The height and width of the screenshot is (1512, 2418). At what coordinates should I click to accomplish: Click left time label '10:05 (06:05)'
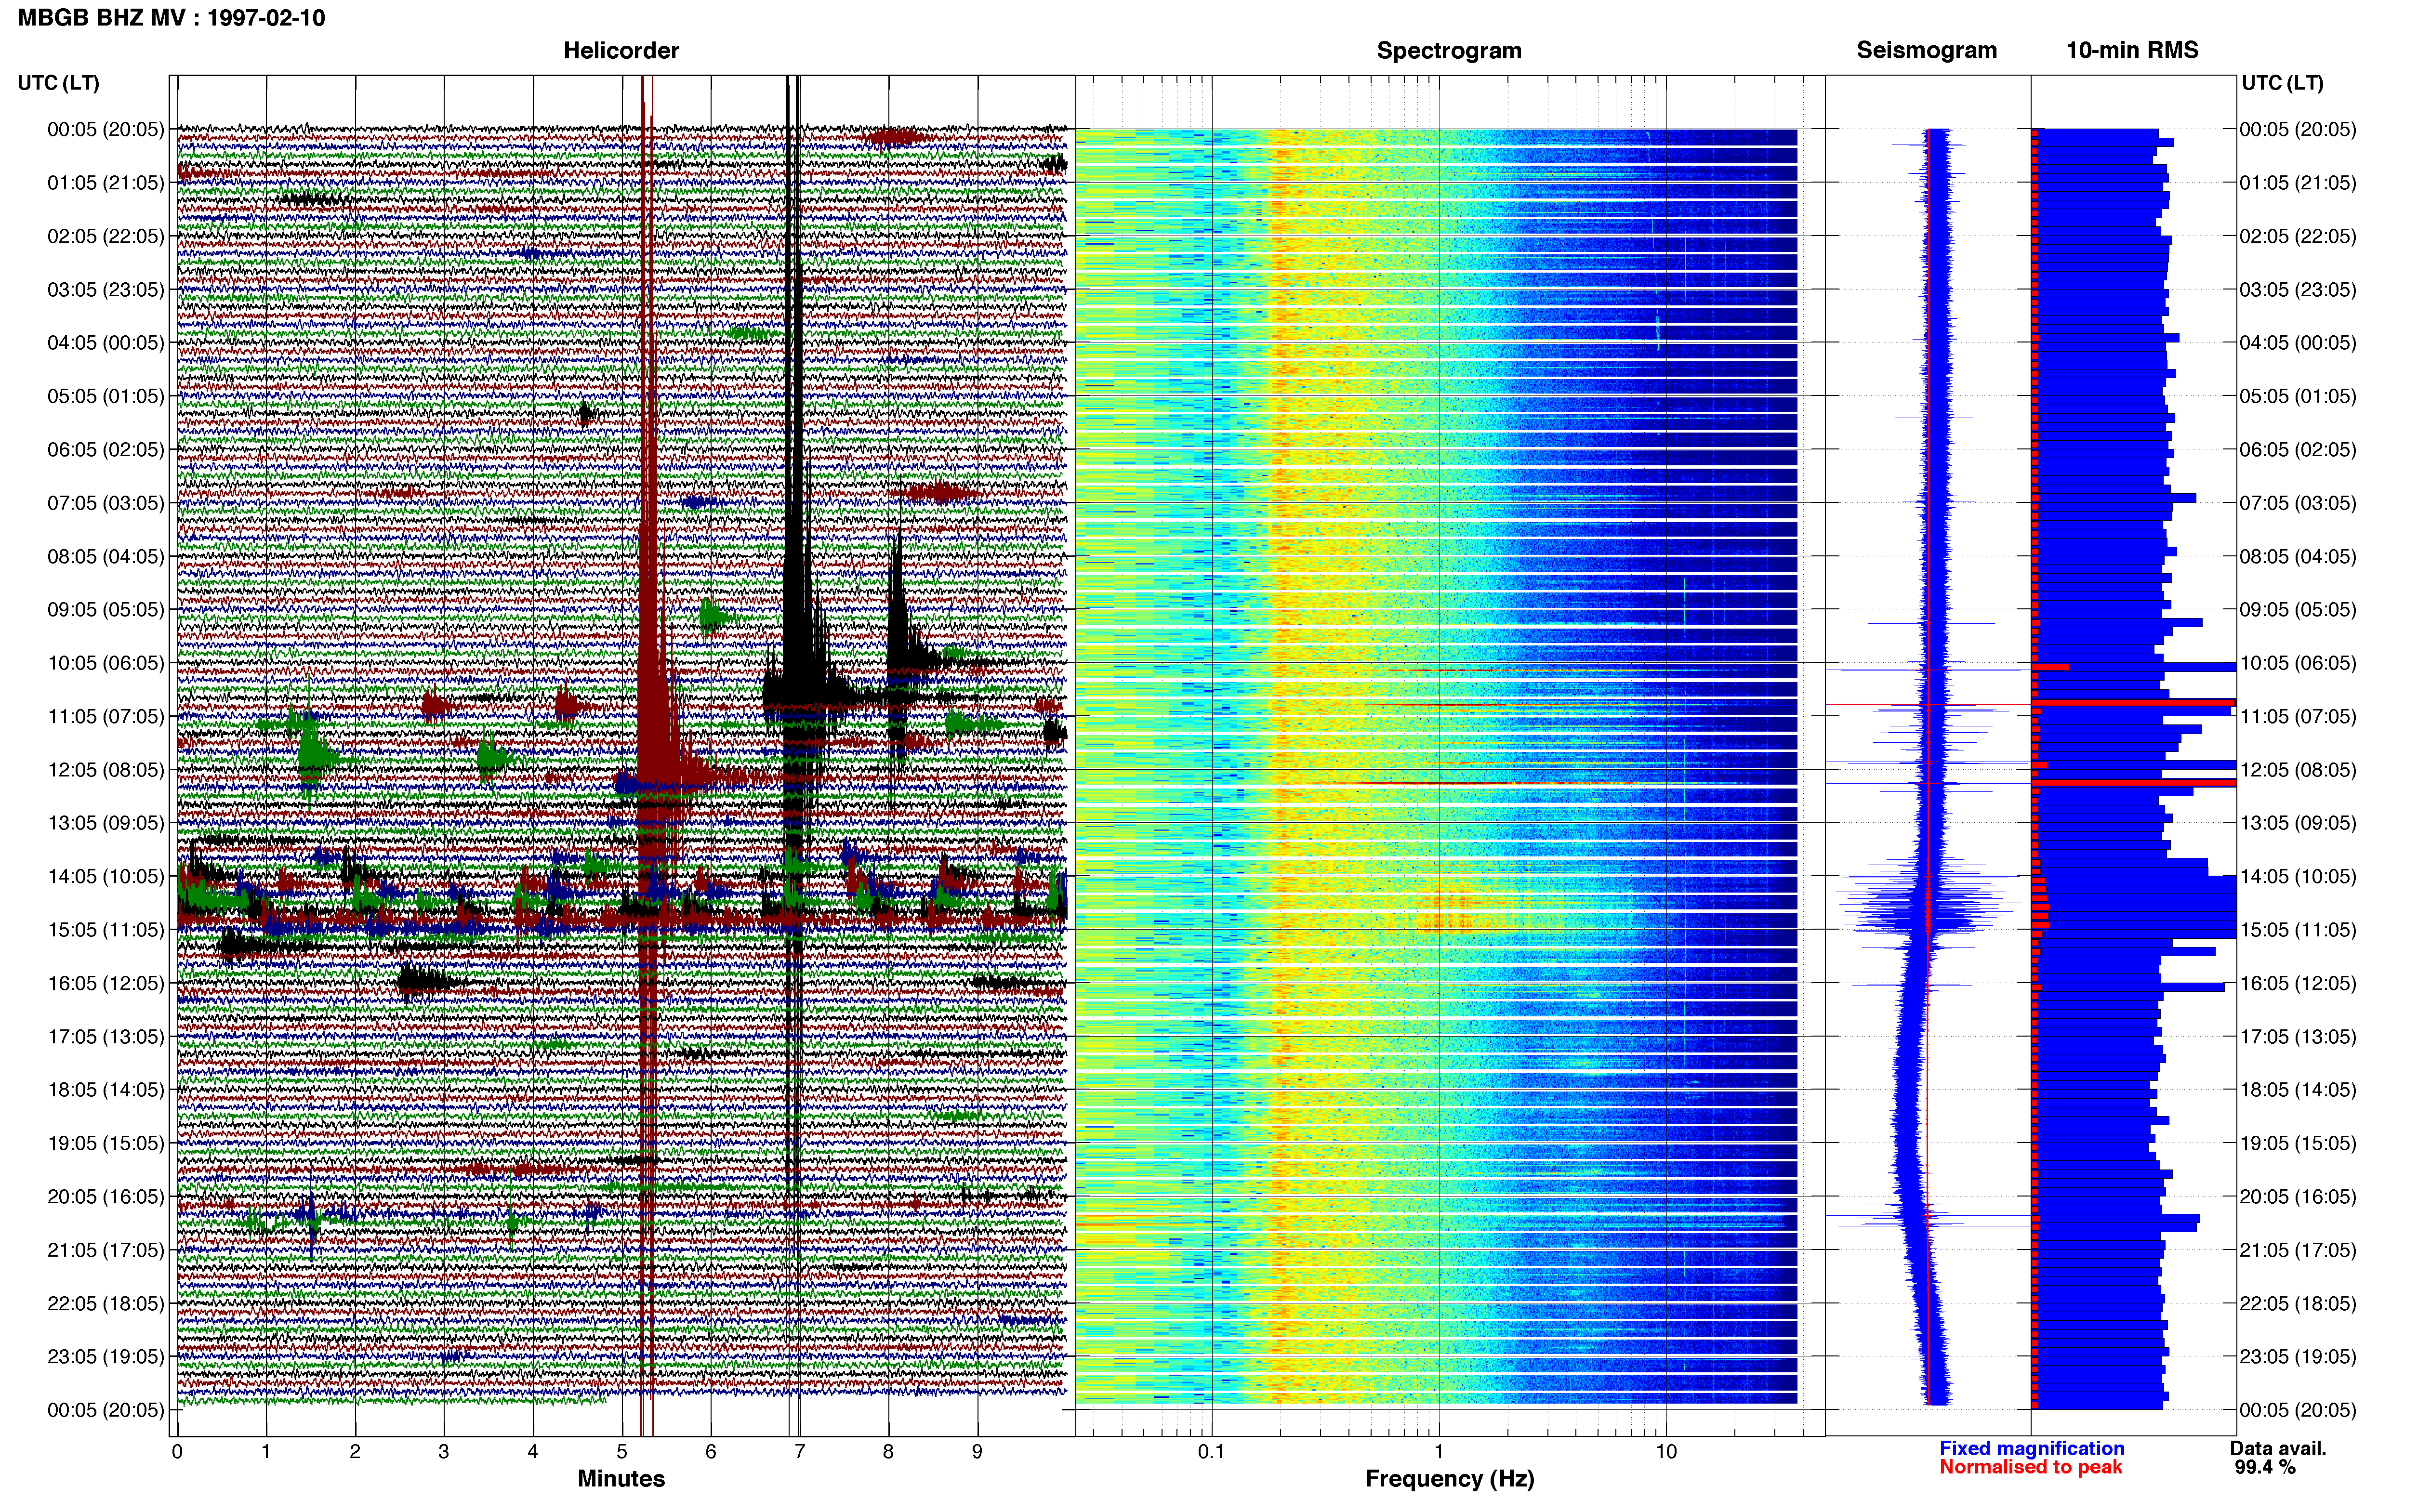[105, 663]
